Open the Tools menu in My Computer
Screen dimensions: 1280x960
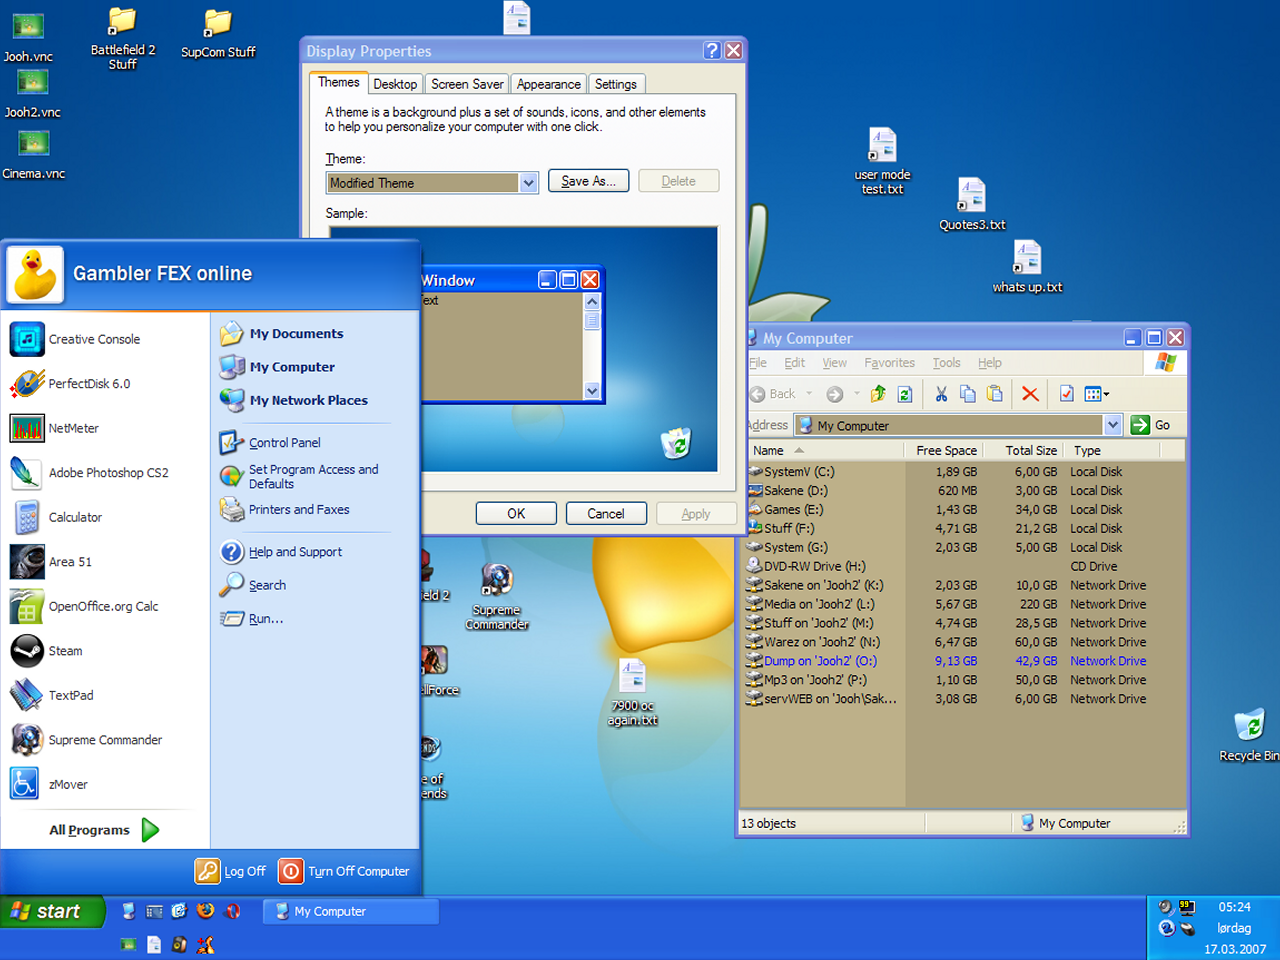[x=946, y=363]
